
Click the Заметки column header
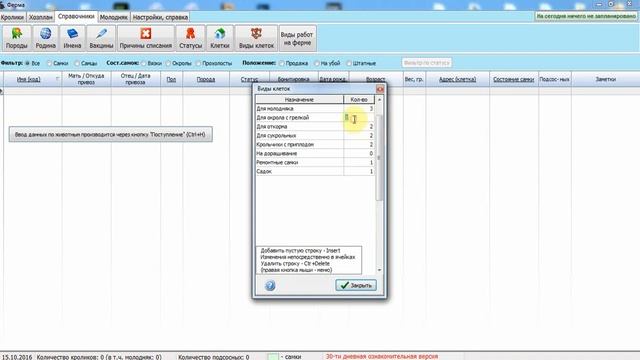[x=605, y=79]
